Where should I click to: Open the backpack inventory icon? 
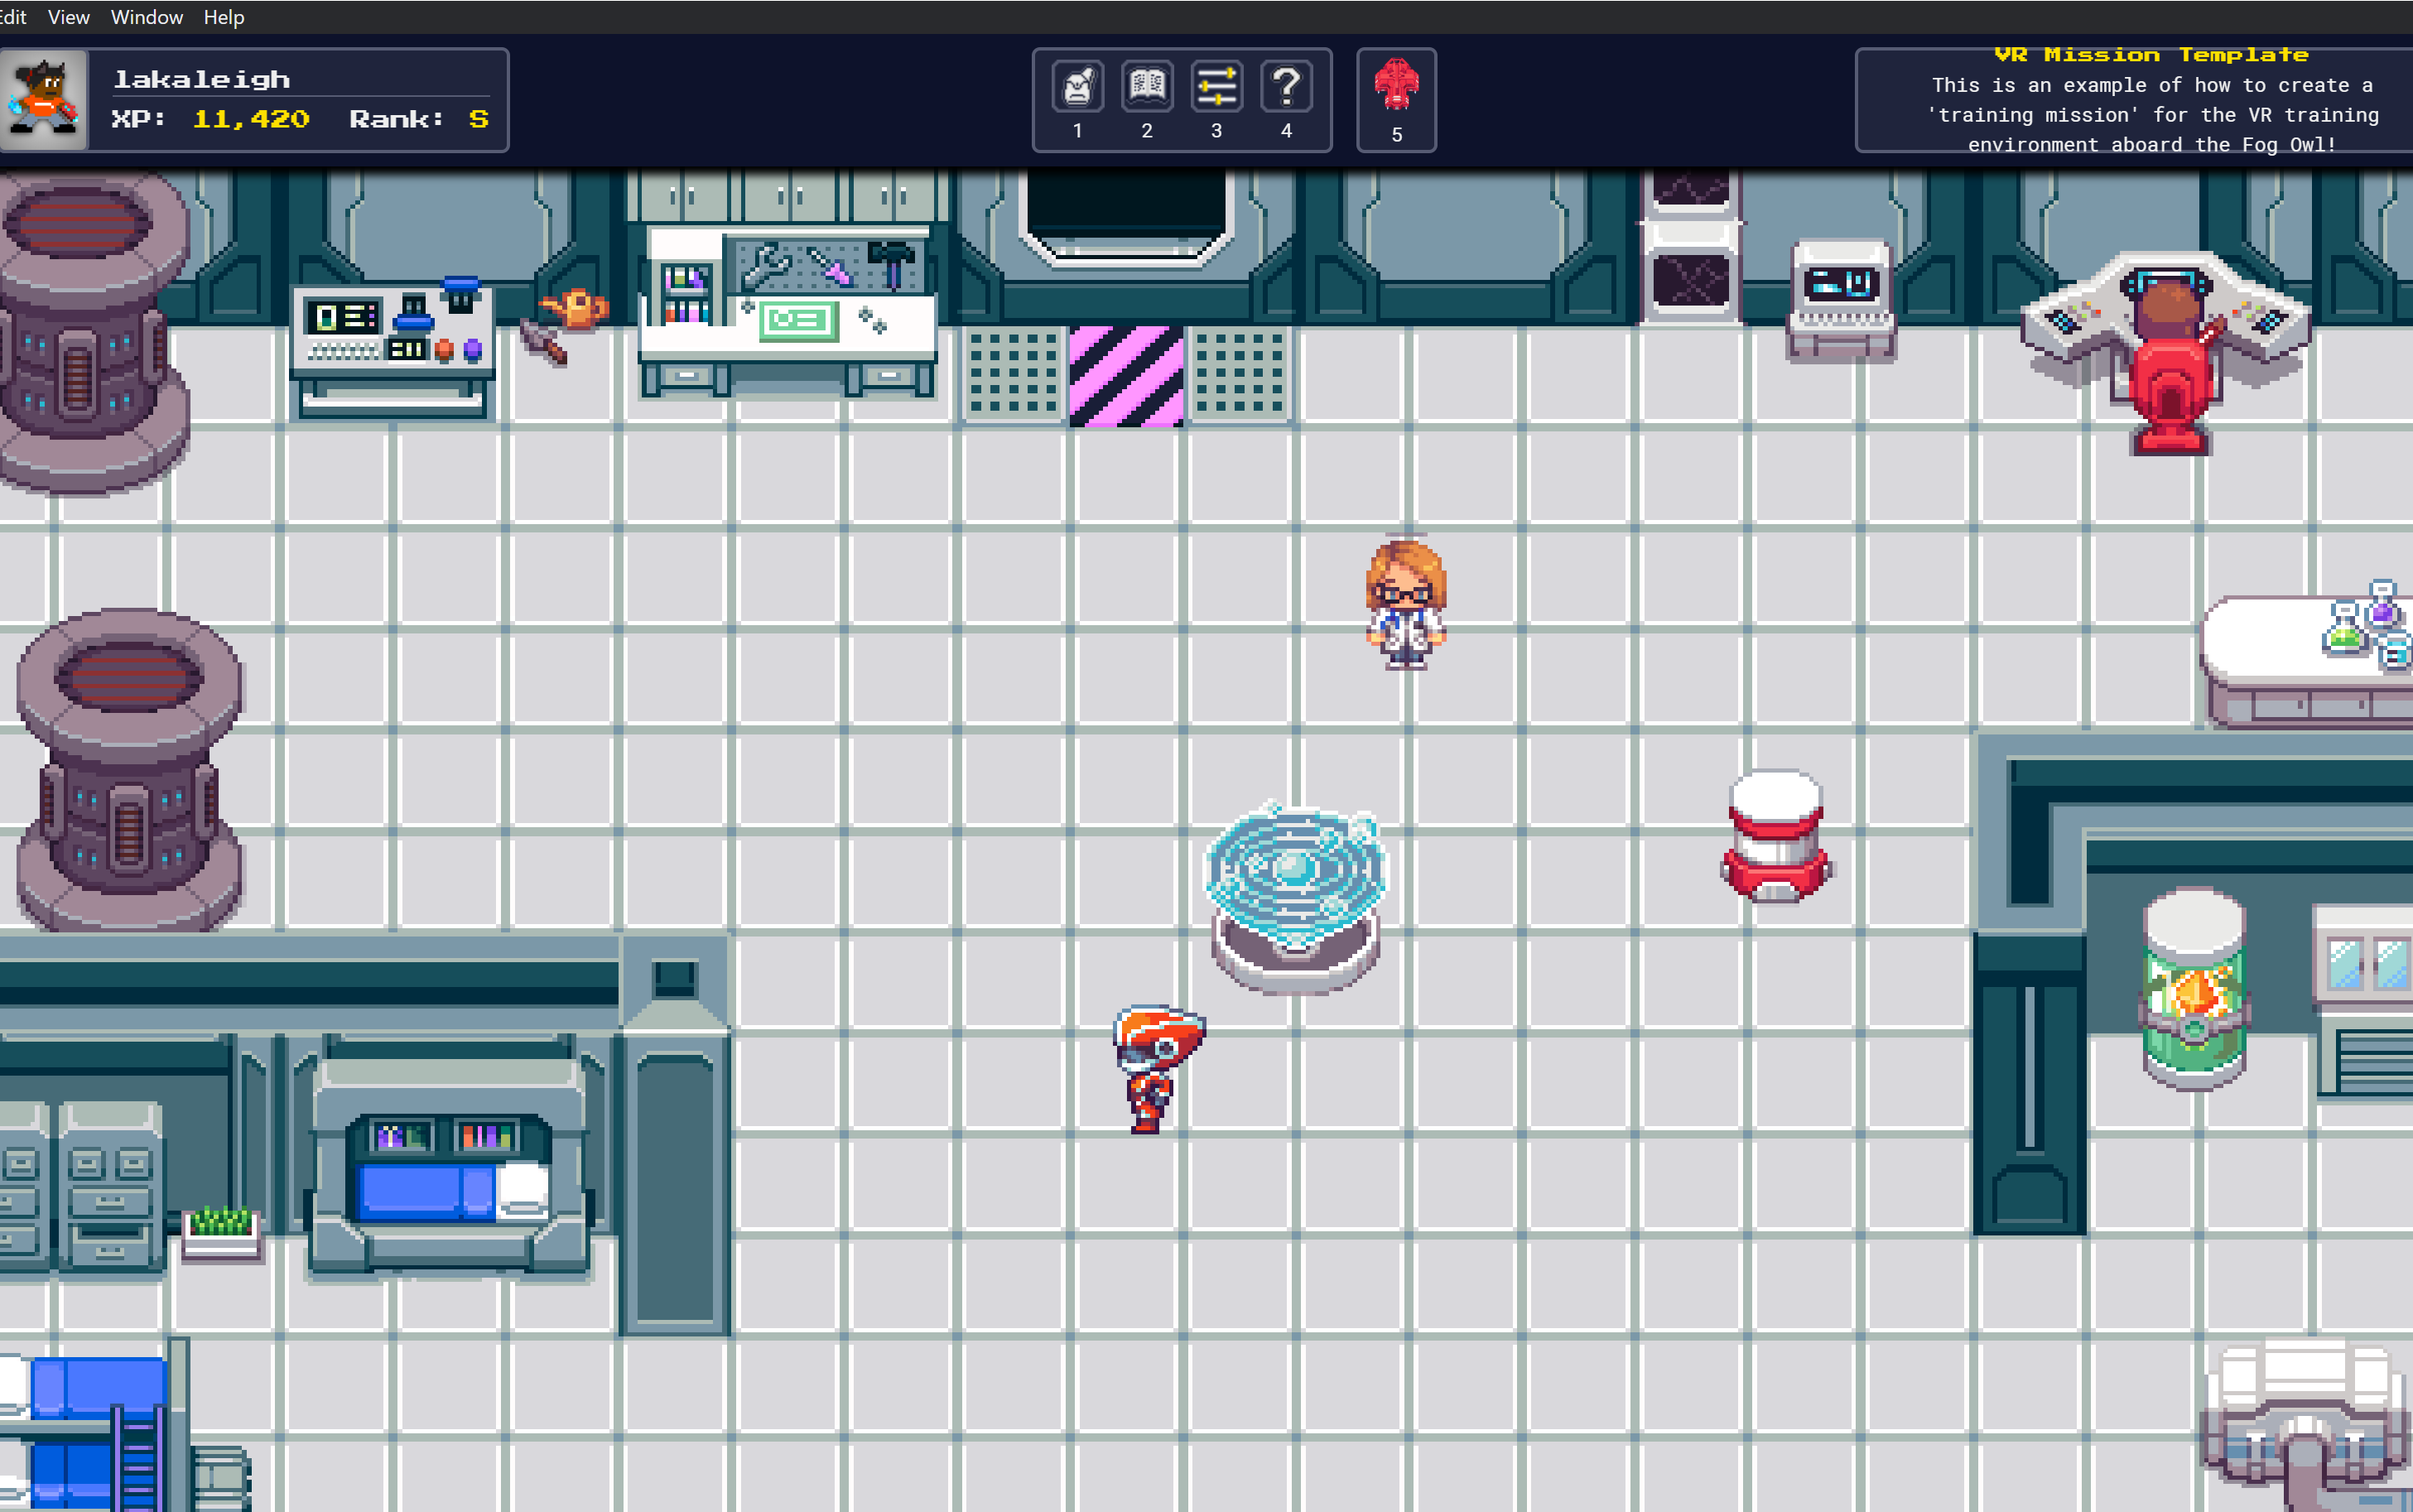coord(1077,88)
